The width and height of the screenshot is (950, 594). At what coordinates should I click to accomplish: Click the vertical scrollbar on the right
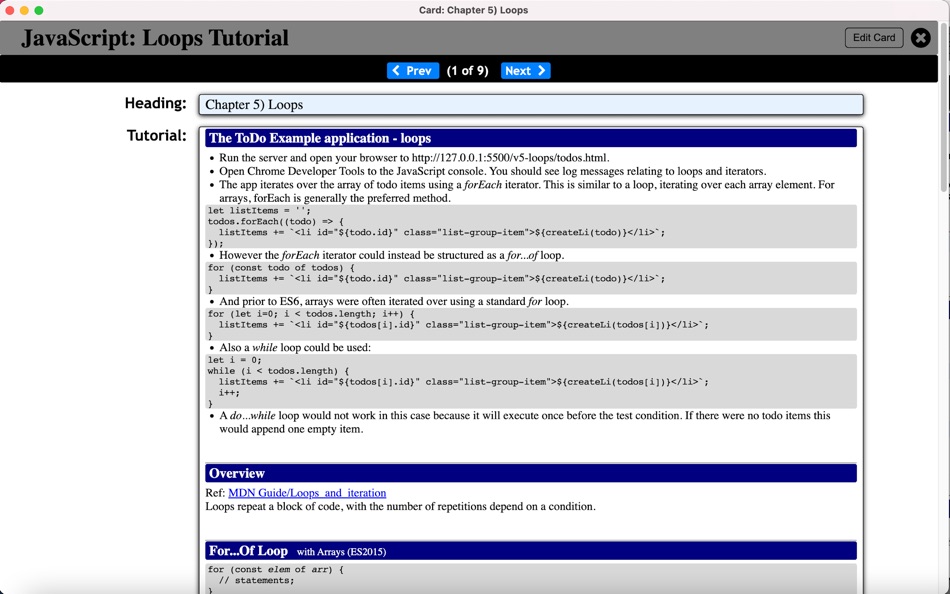tap(944, 108)
